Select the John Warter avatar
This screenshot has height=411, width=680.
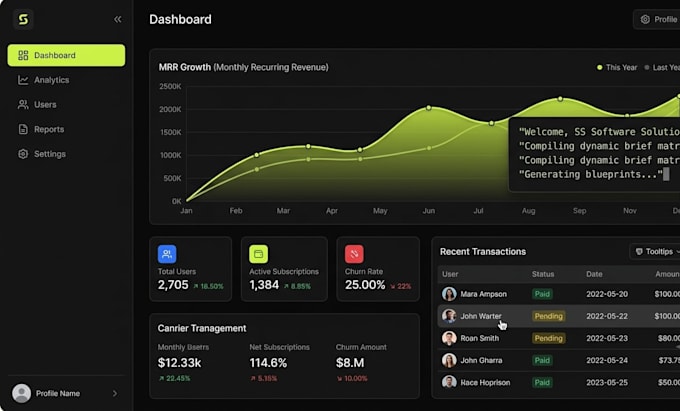[x=449, y=316]
